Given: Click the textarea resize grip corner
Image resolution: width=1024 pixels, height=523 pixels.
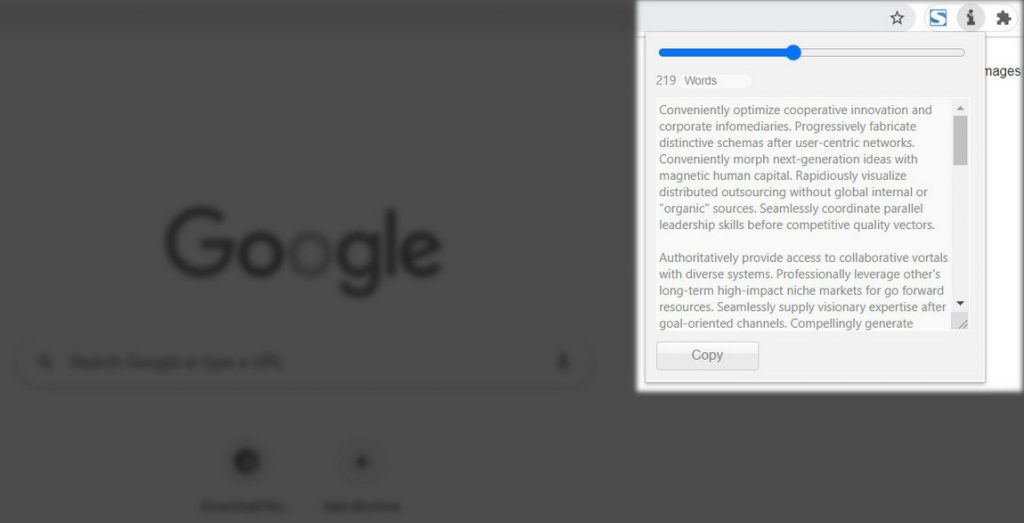Looking at the screenshot, I should 961,322.
